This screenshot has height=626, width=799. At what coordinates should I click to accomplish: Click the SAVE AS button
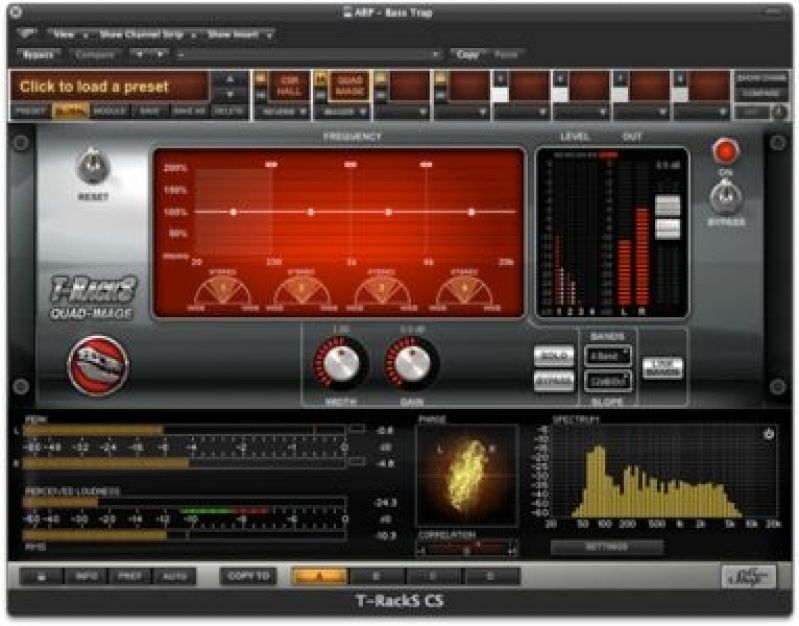(189, 111)
